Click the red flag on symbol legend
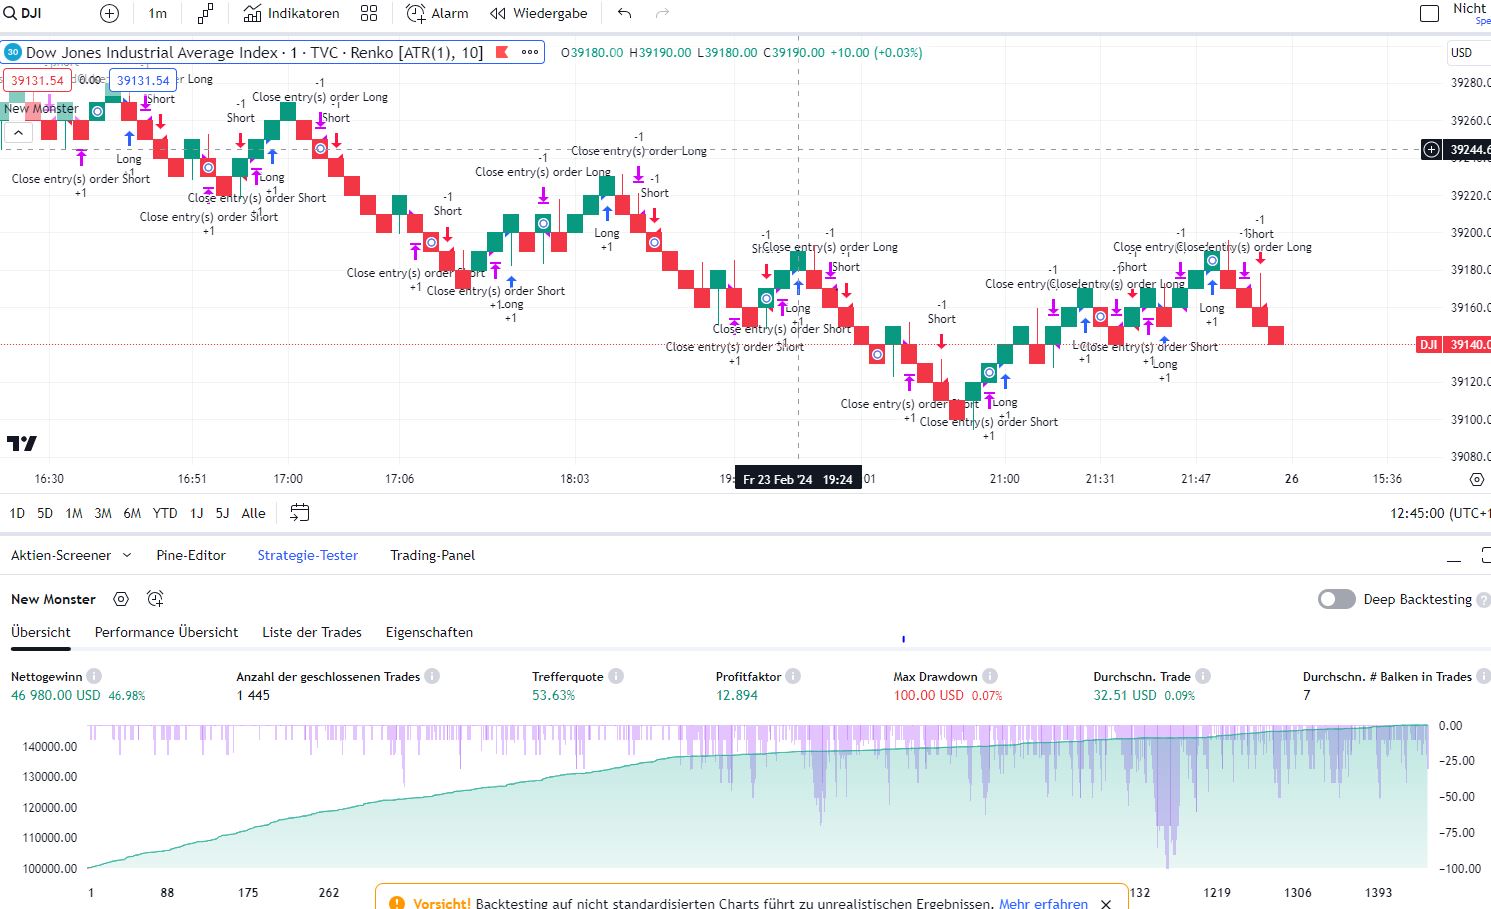1491x909 pixels. pyautogui.click(x=502, y=52)
